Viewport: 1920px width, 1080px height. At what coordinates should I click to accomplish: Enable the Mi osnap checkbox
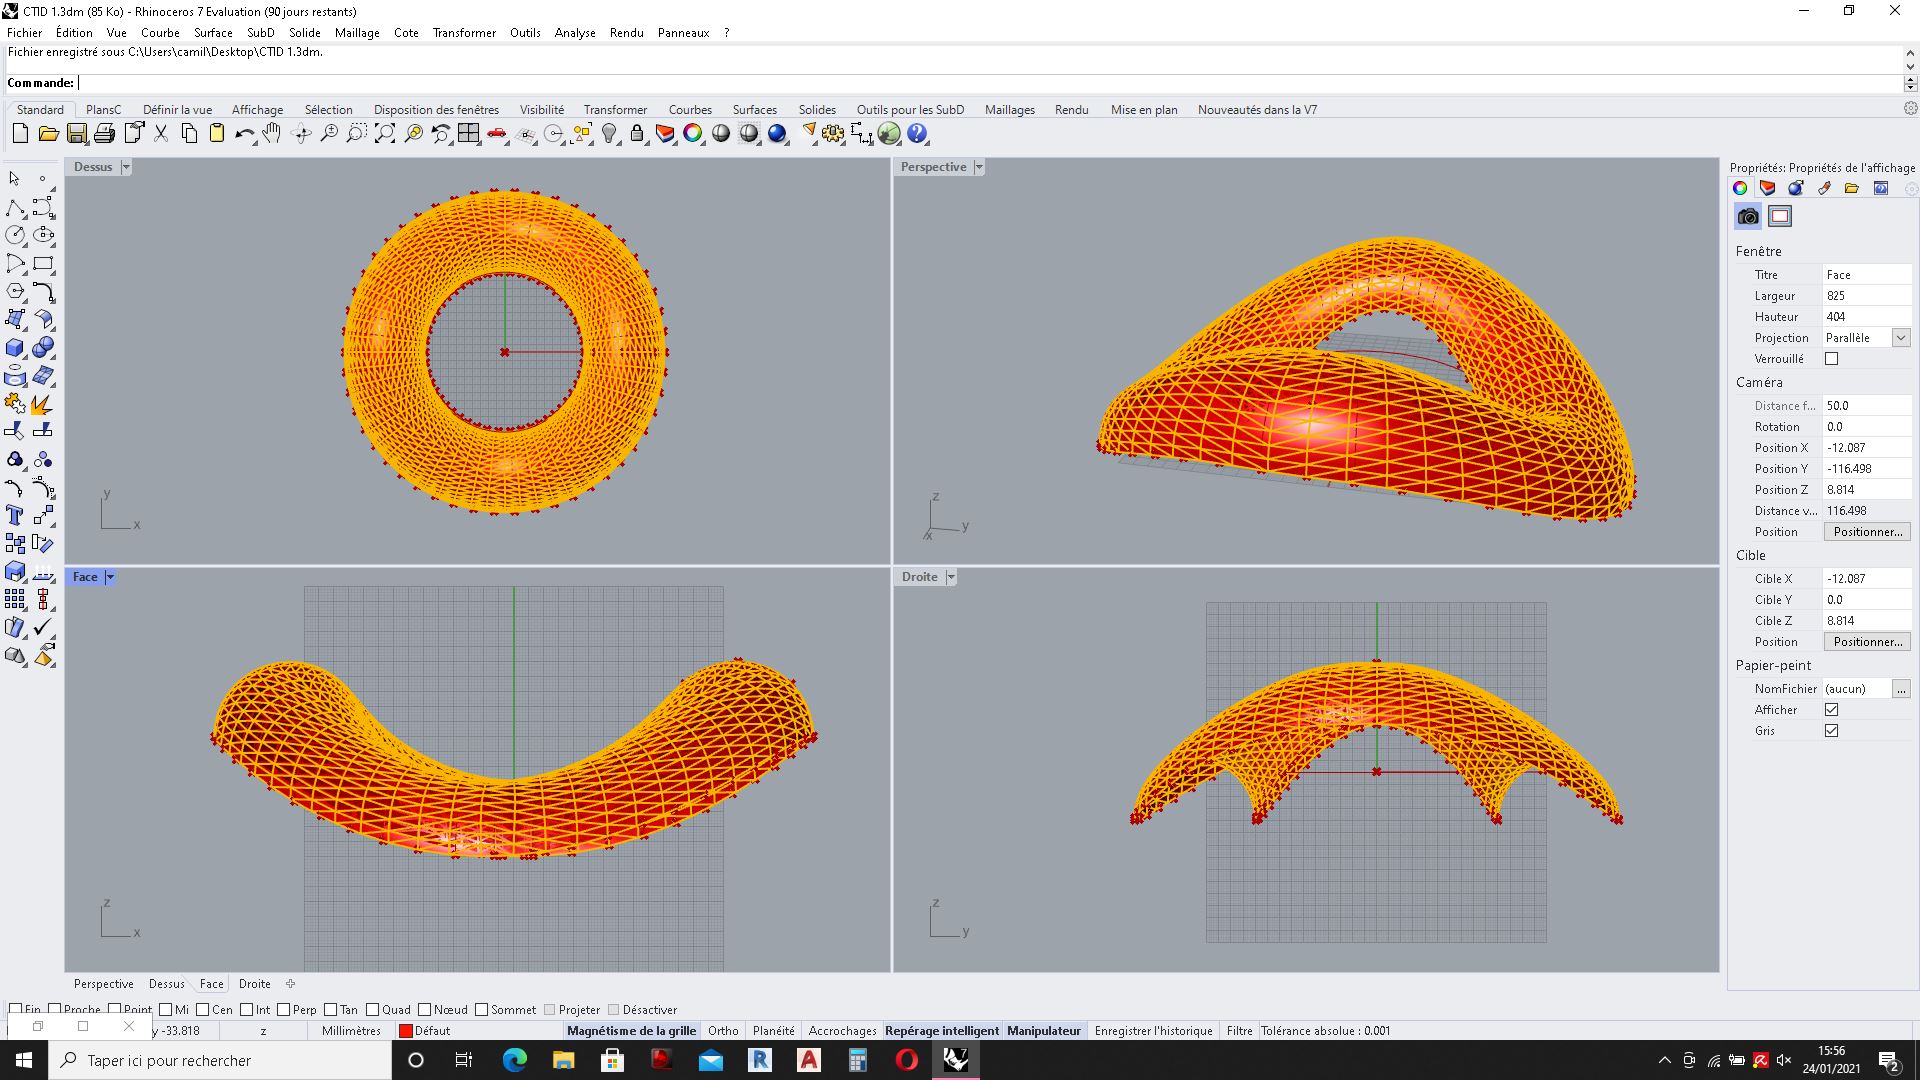pyautogui.click(x=165, y=1009)
